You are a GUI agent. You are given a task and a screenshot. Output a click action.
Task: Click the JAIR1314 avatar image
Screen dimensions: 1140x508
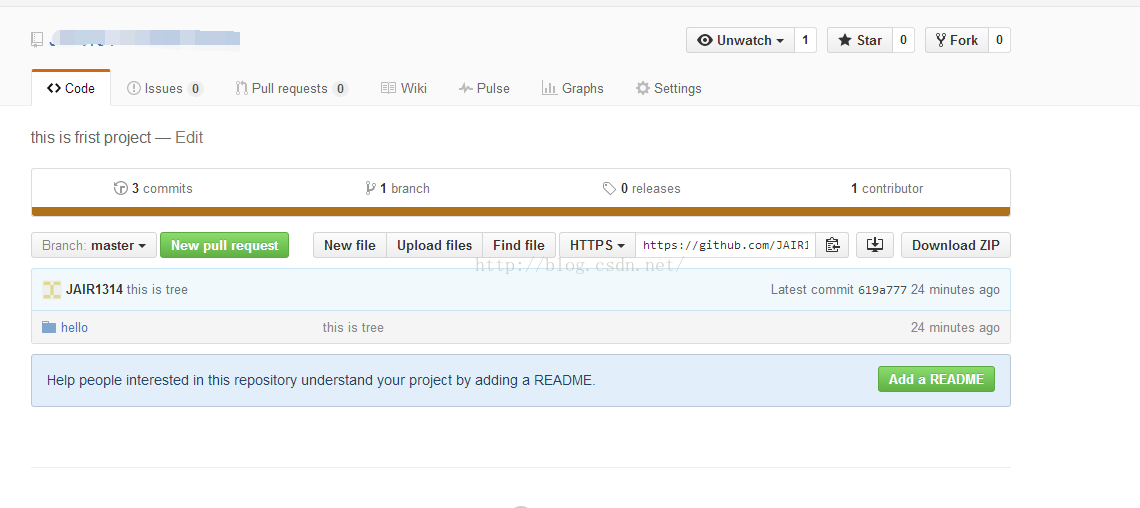[52, 289]
